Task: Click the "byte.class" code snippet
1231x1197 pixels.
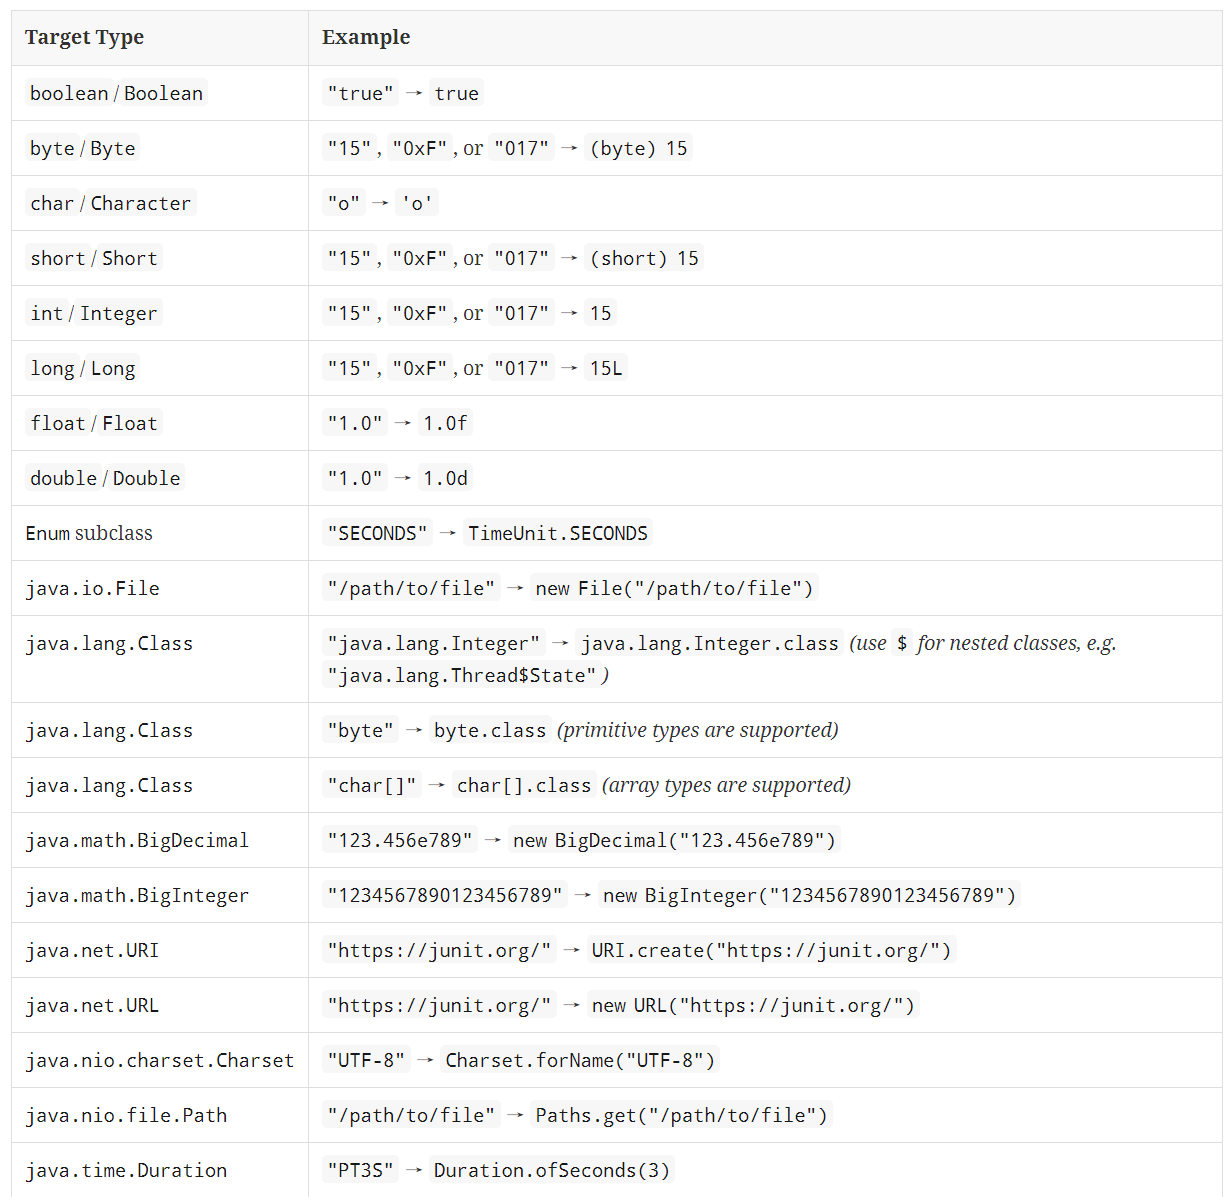Action: click(489, 730)
